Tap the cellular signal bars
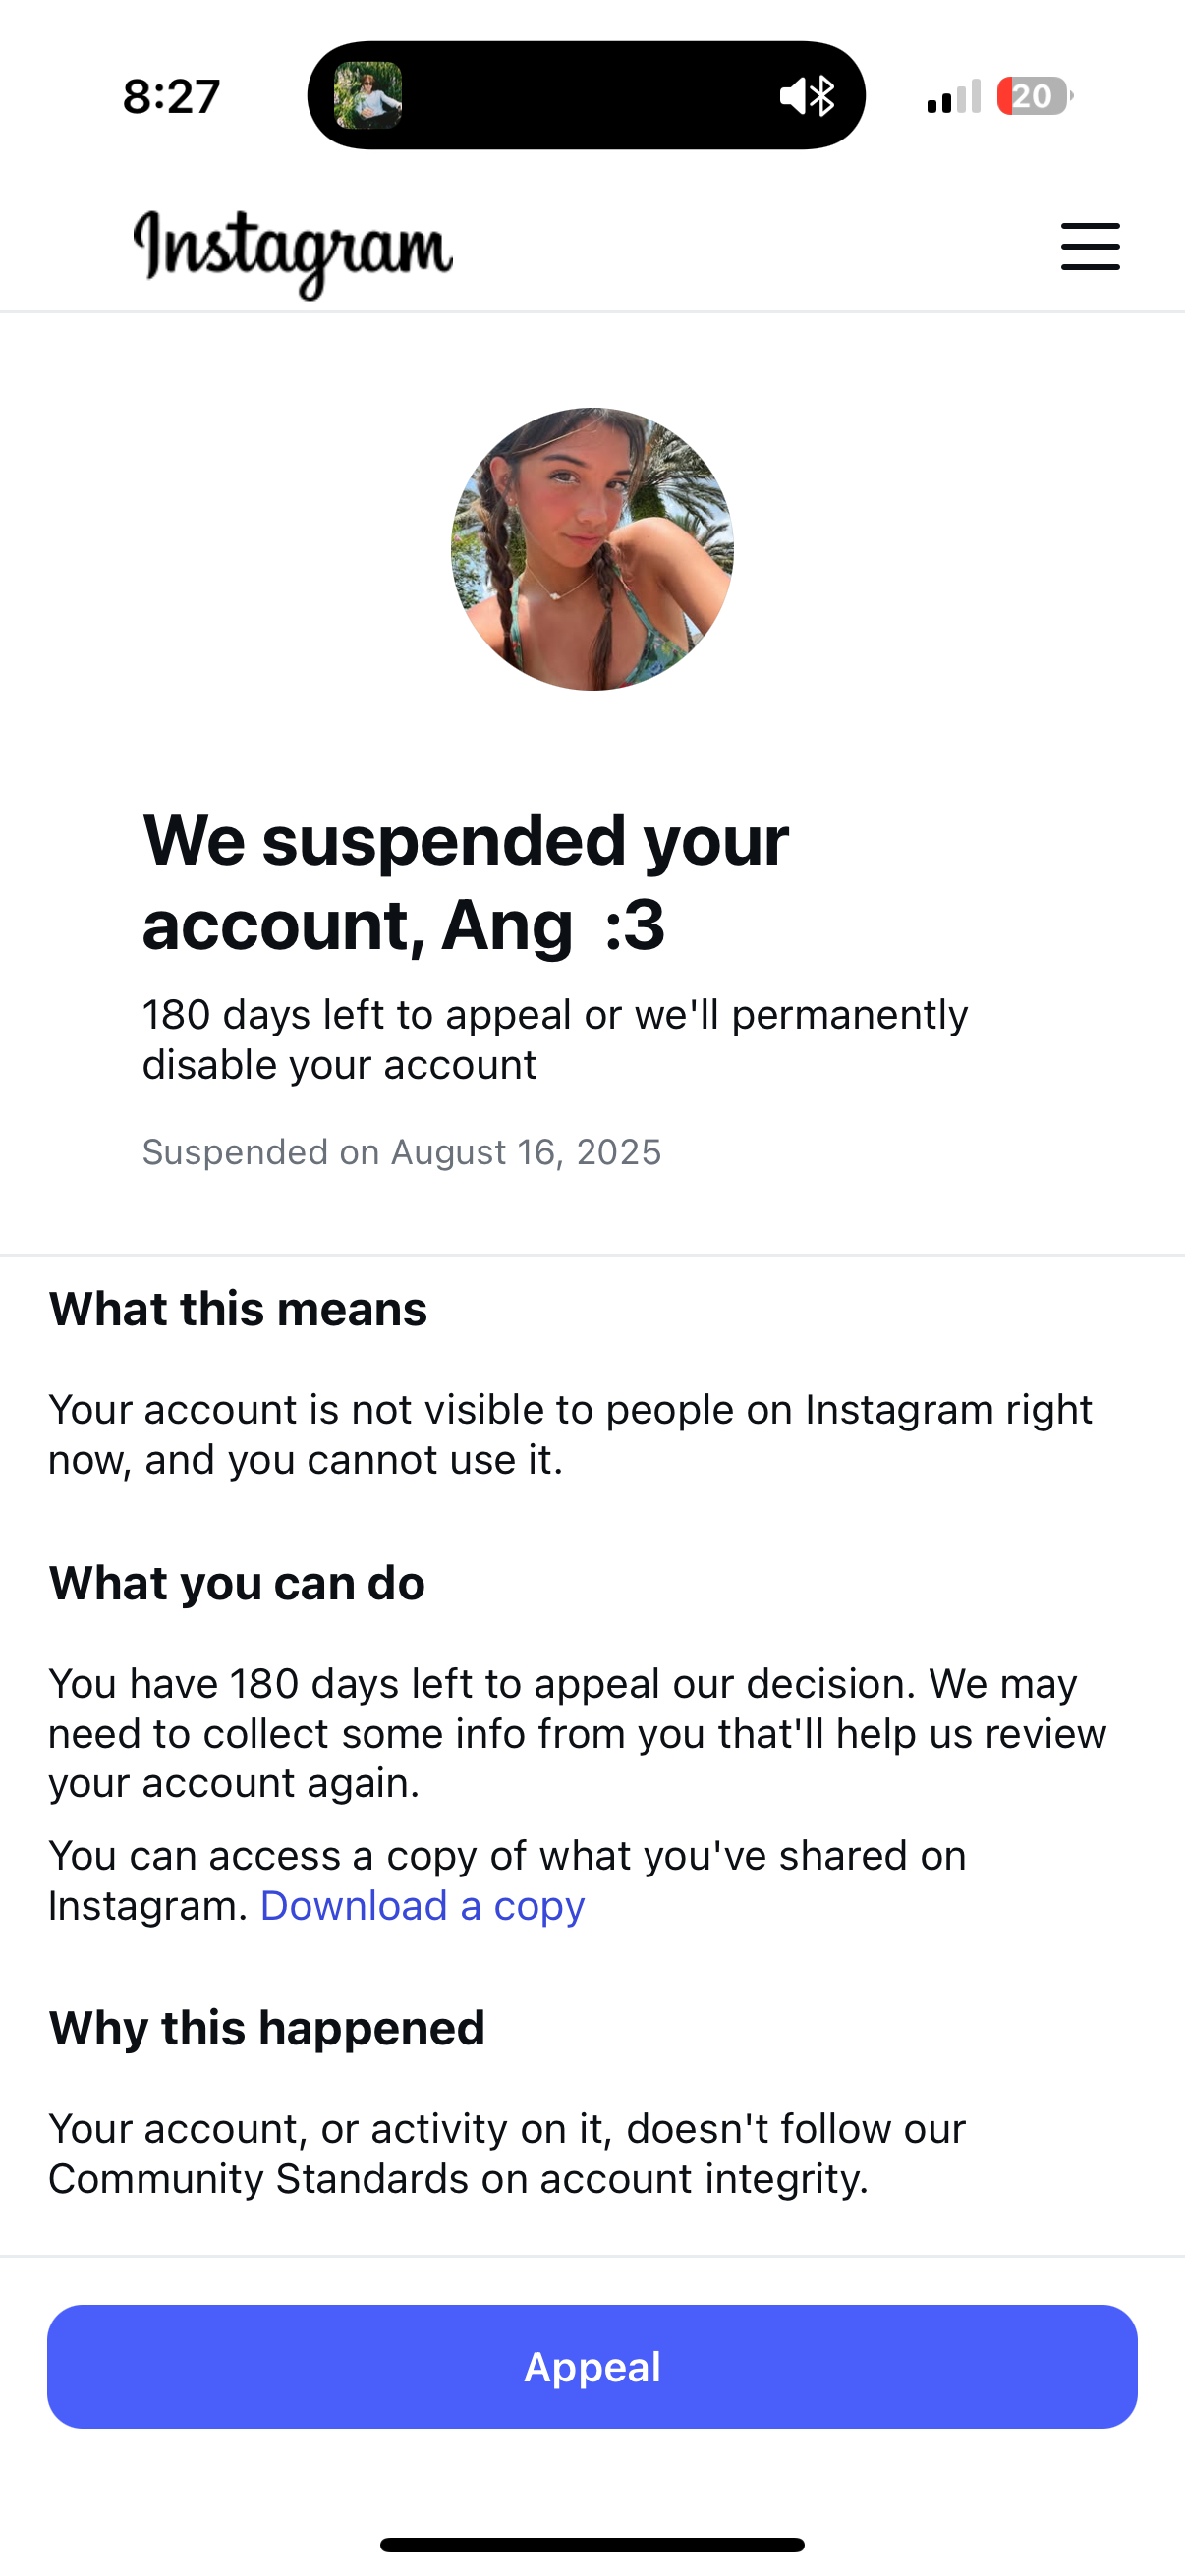 tap(953, 97)
